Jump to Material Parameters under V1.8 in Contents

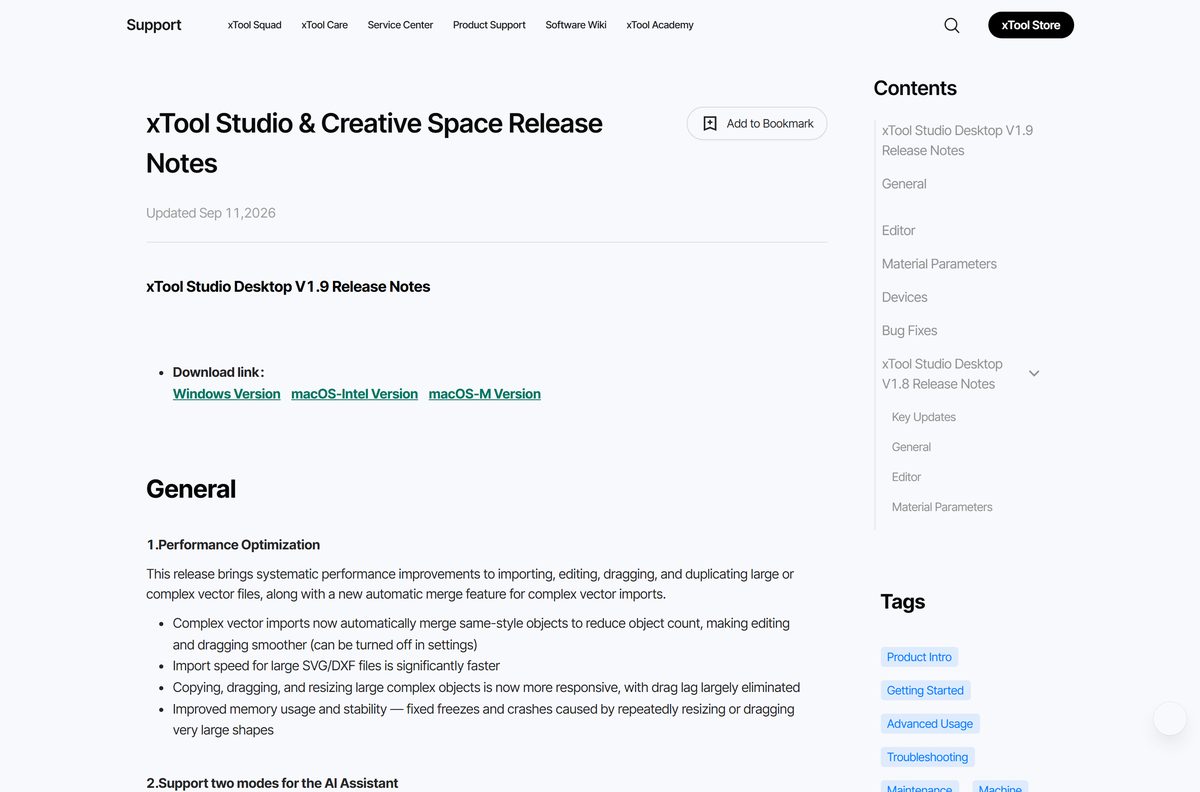pos(942,507)
